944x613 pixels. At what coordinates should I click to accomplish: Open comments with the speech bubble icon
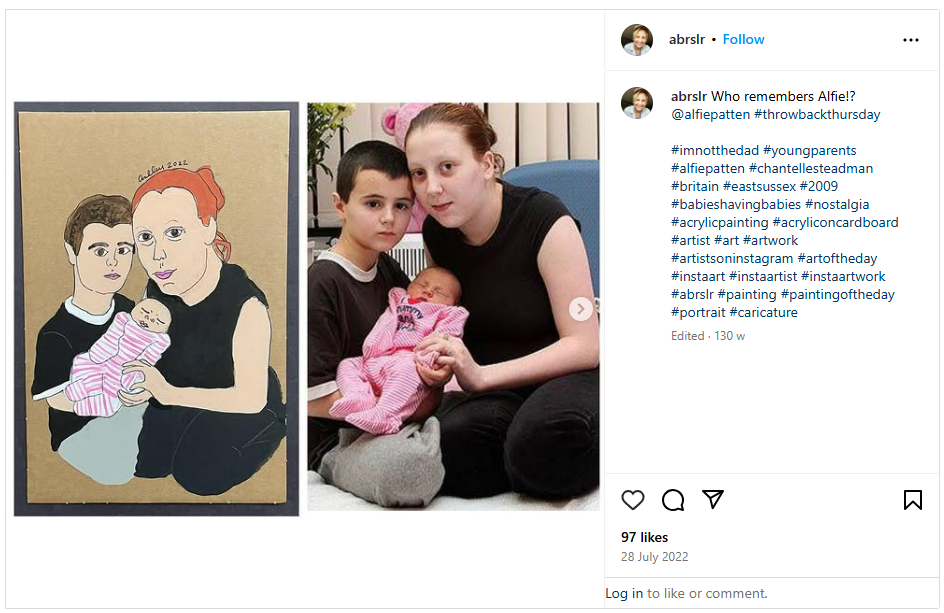(x=672, y=500)
